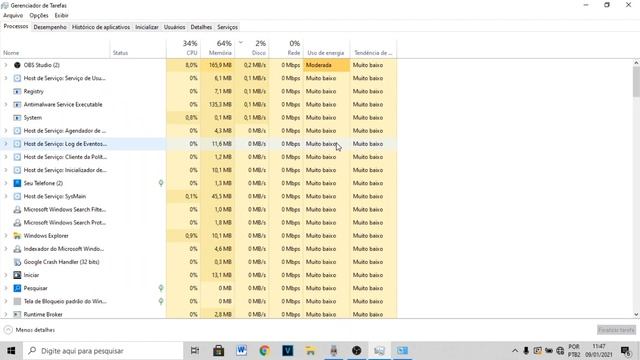
Task: Select 'Host de Serviço: Cliente da Polít...' row
Action: pos(198,157)
